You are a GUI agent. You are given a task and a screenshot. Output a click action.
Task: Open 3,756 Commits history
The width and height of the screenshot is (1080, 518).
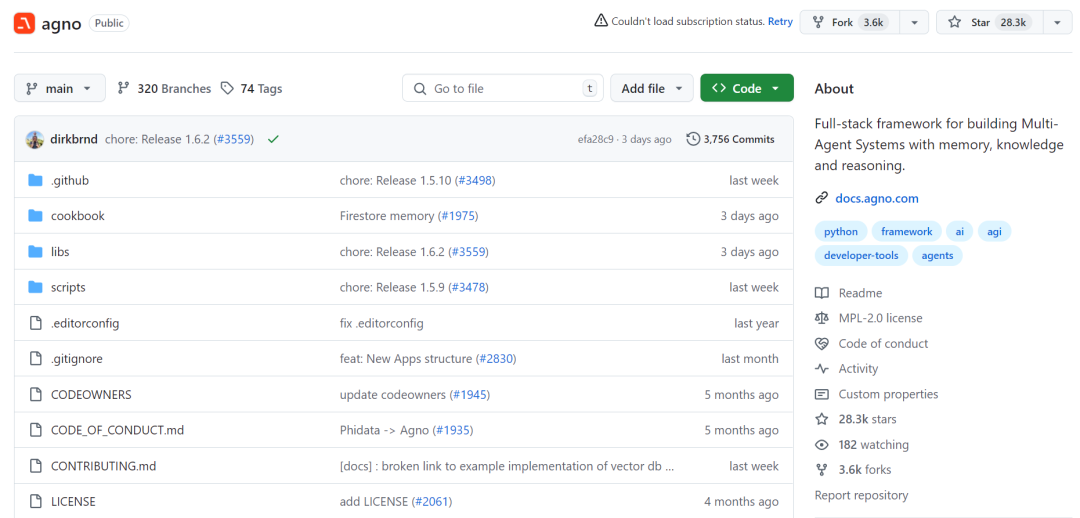tap(730, 139)
